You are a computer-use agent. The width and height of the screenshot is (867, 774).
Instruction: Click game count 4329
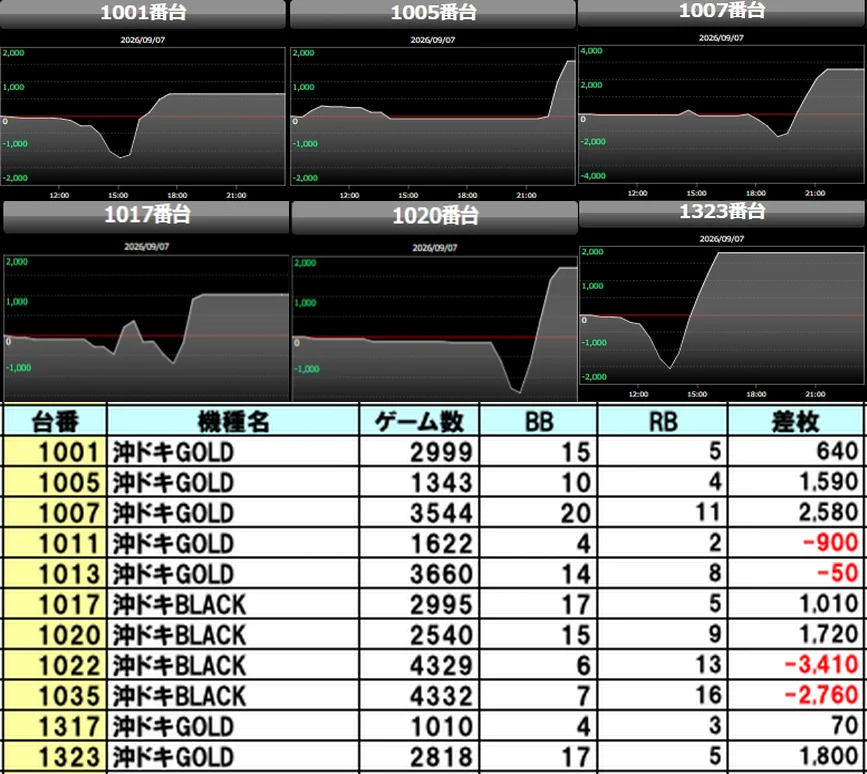click(x=441, y=666)
